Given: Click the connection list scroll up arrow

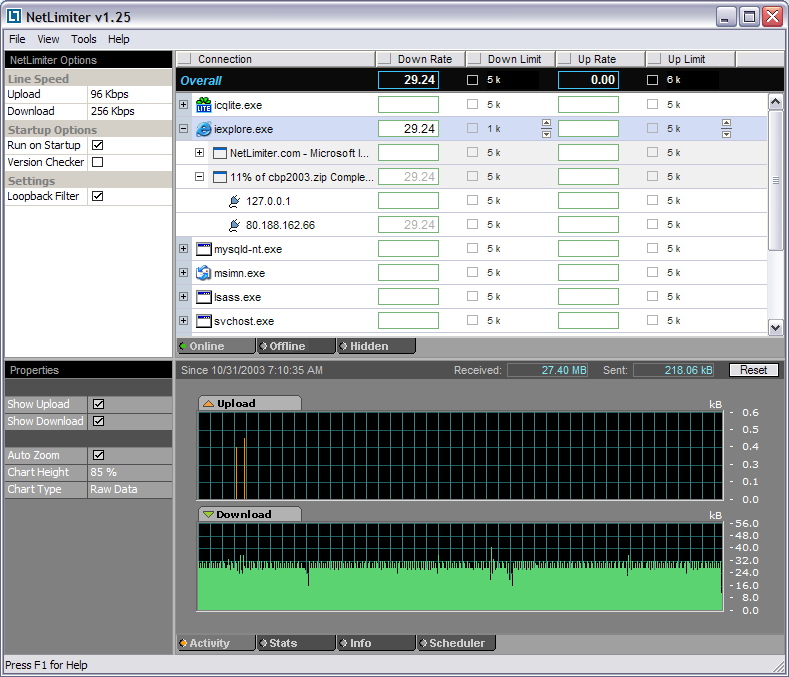Looking at the screenshot, I should (x=775, y=102).
